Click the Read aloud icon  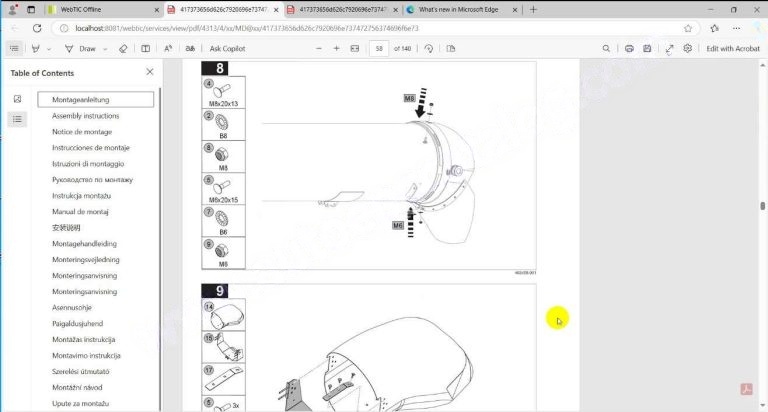167,48
